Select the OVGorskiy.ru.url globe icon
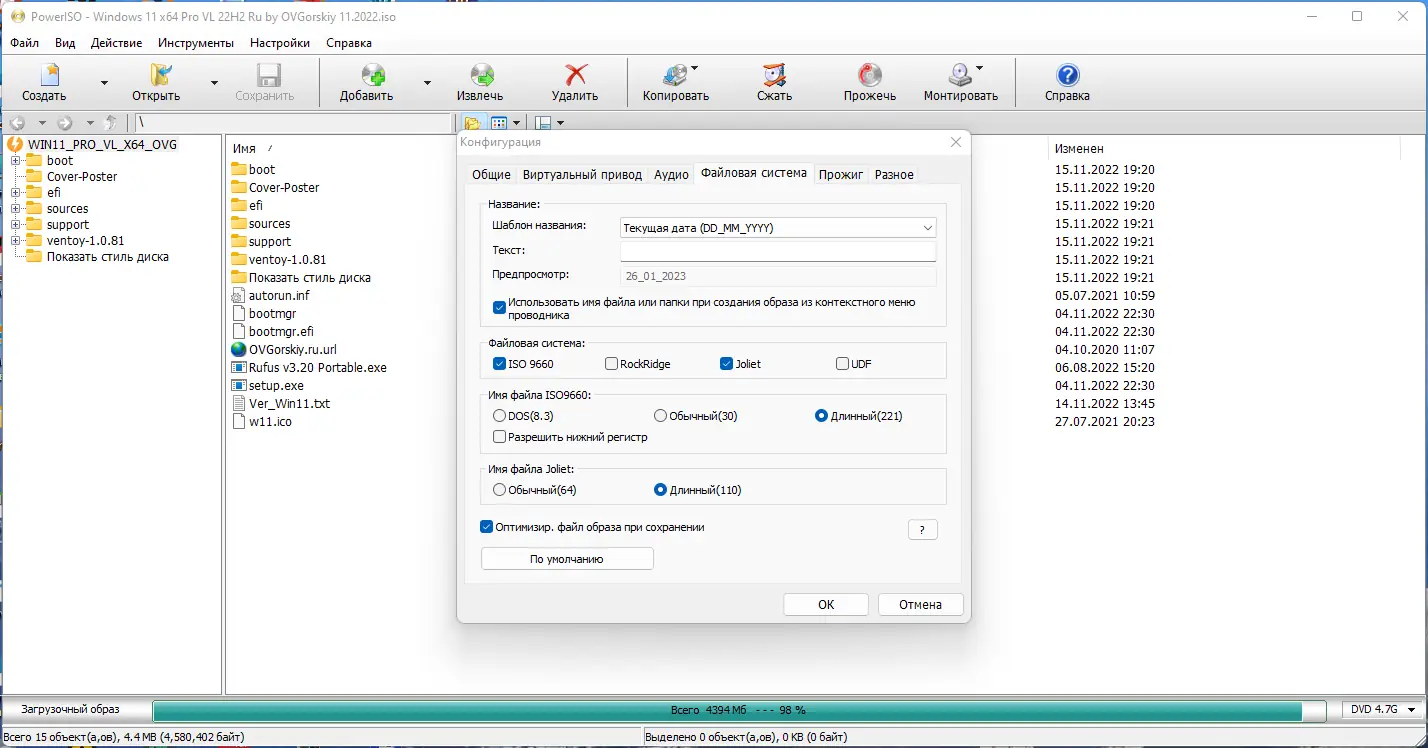The height and width of the screenshot is (748, 1428). coord(238,350)
